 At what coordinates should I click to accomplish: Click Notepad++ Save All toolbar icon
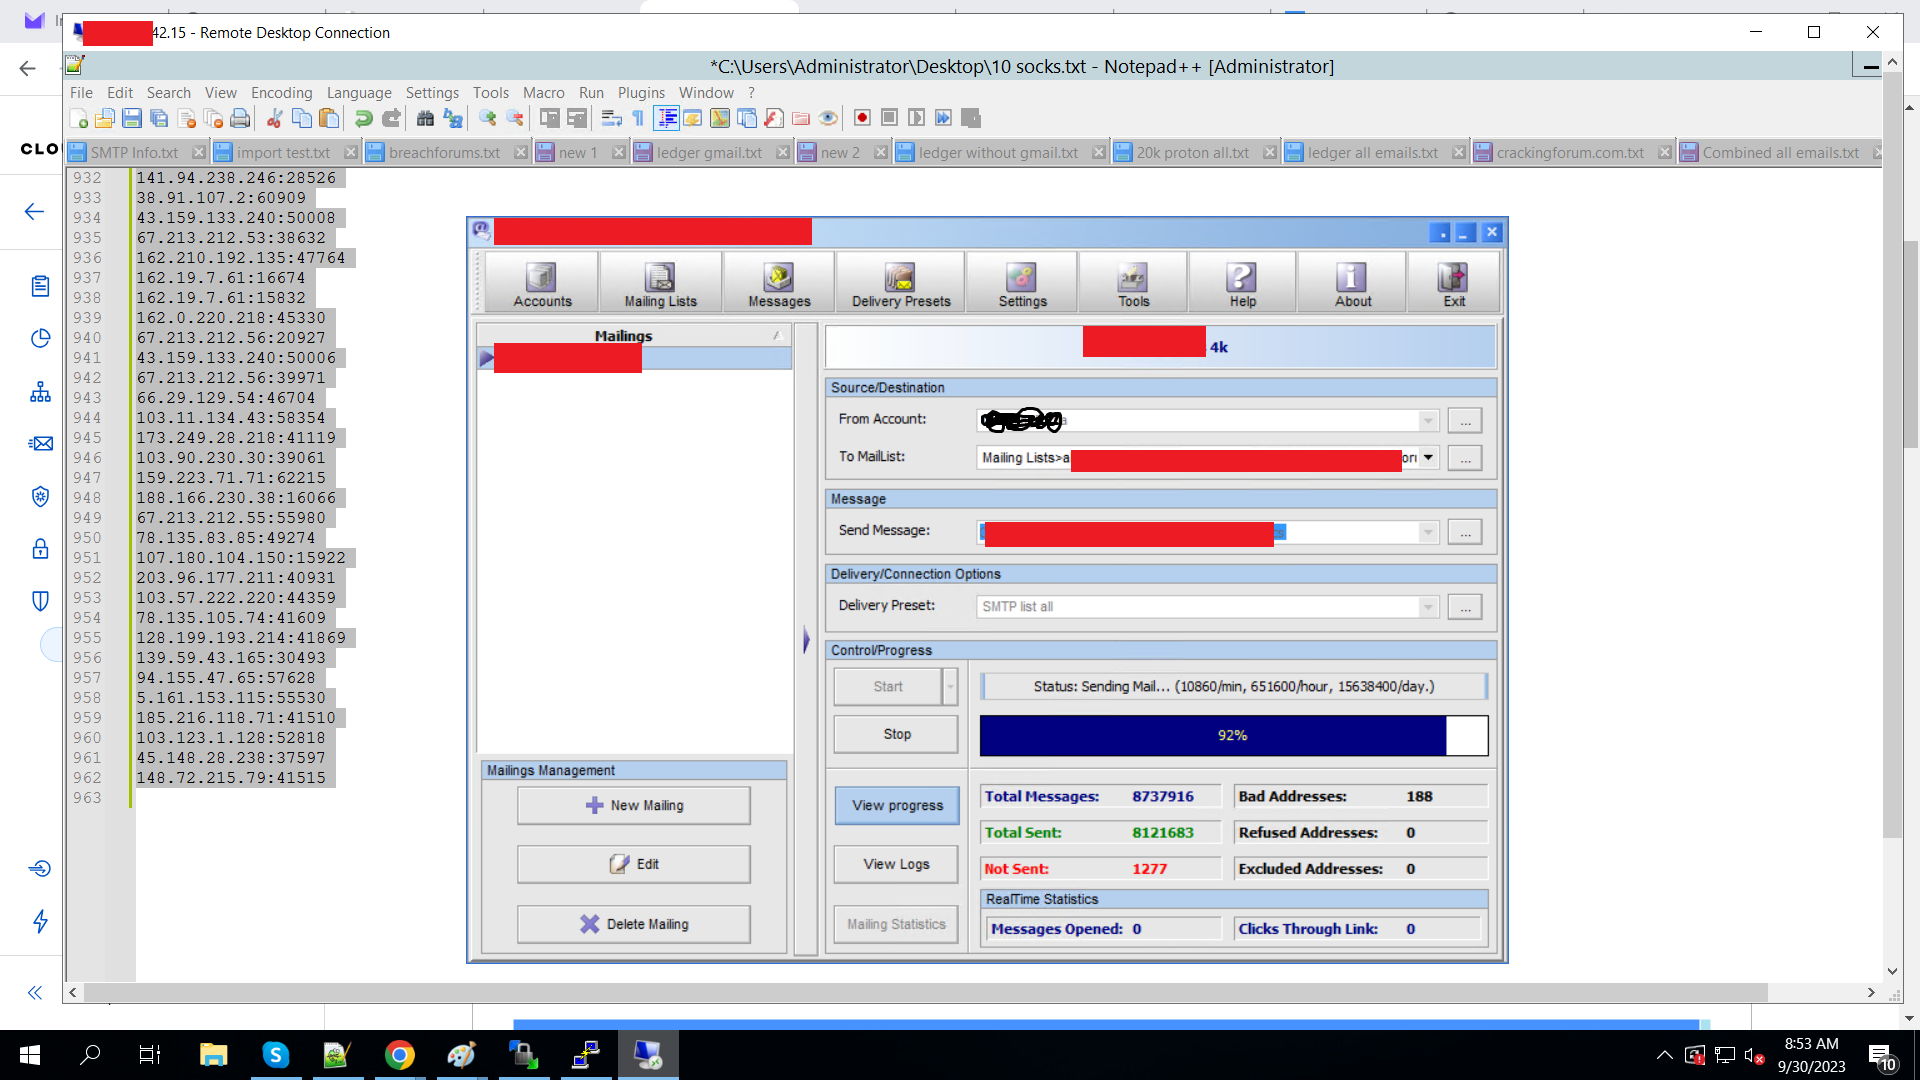[x=158, y=118]
